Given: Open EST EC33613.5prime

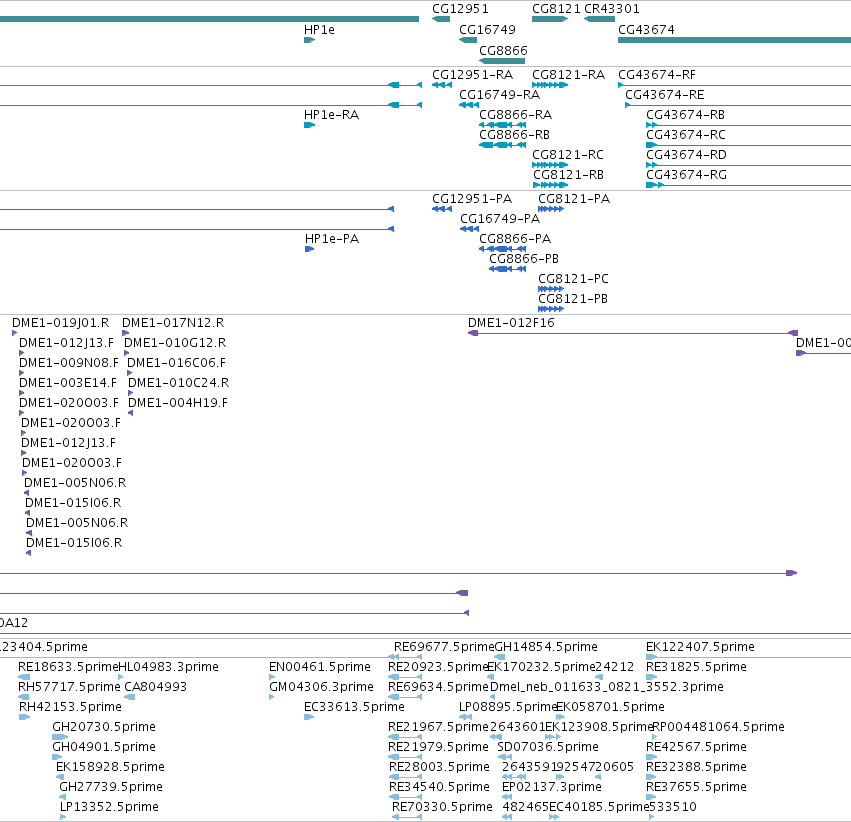Looking at the screenshot, I should click(x=354, y=707).
